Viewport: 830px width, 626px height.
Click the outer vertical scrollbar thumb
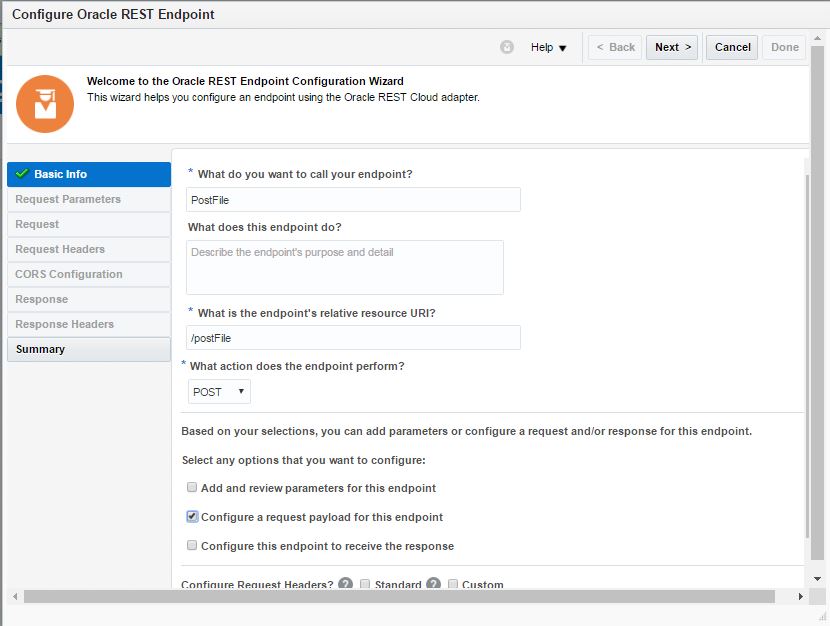817,303
